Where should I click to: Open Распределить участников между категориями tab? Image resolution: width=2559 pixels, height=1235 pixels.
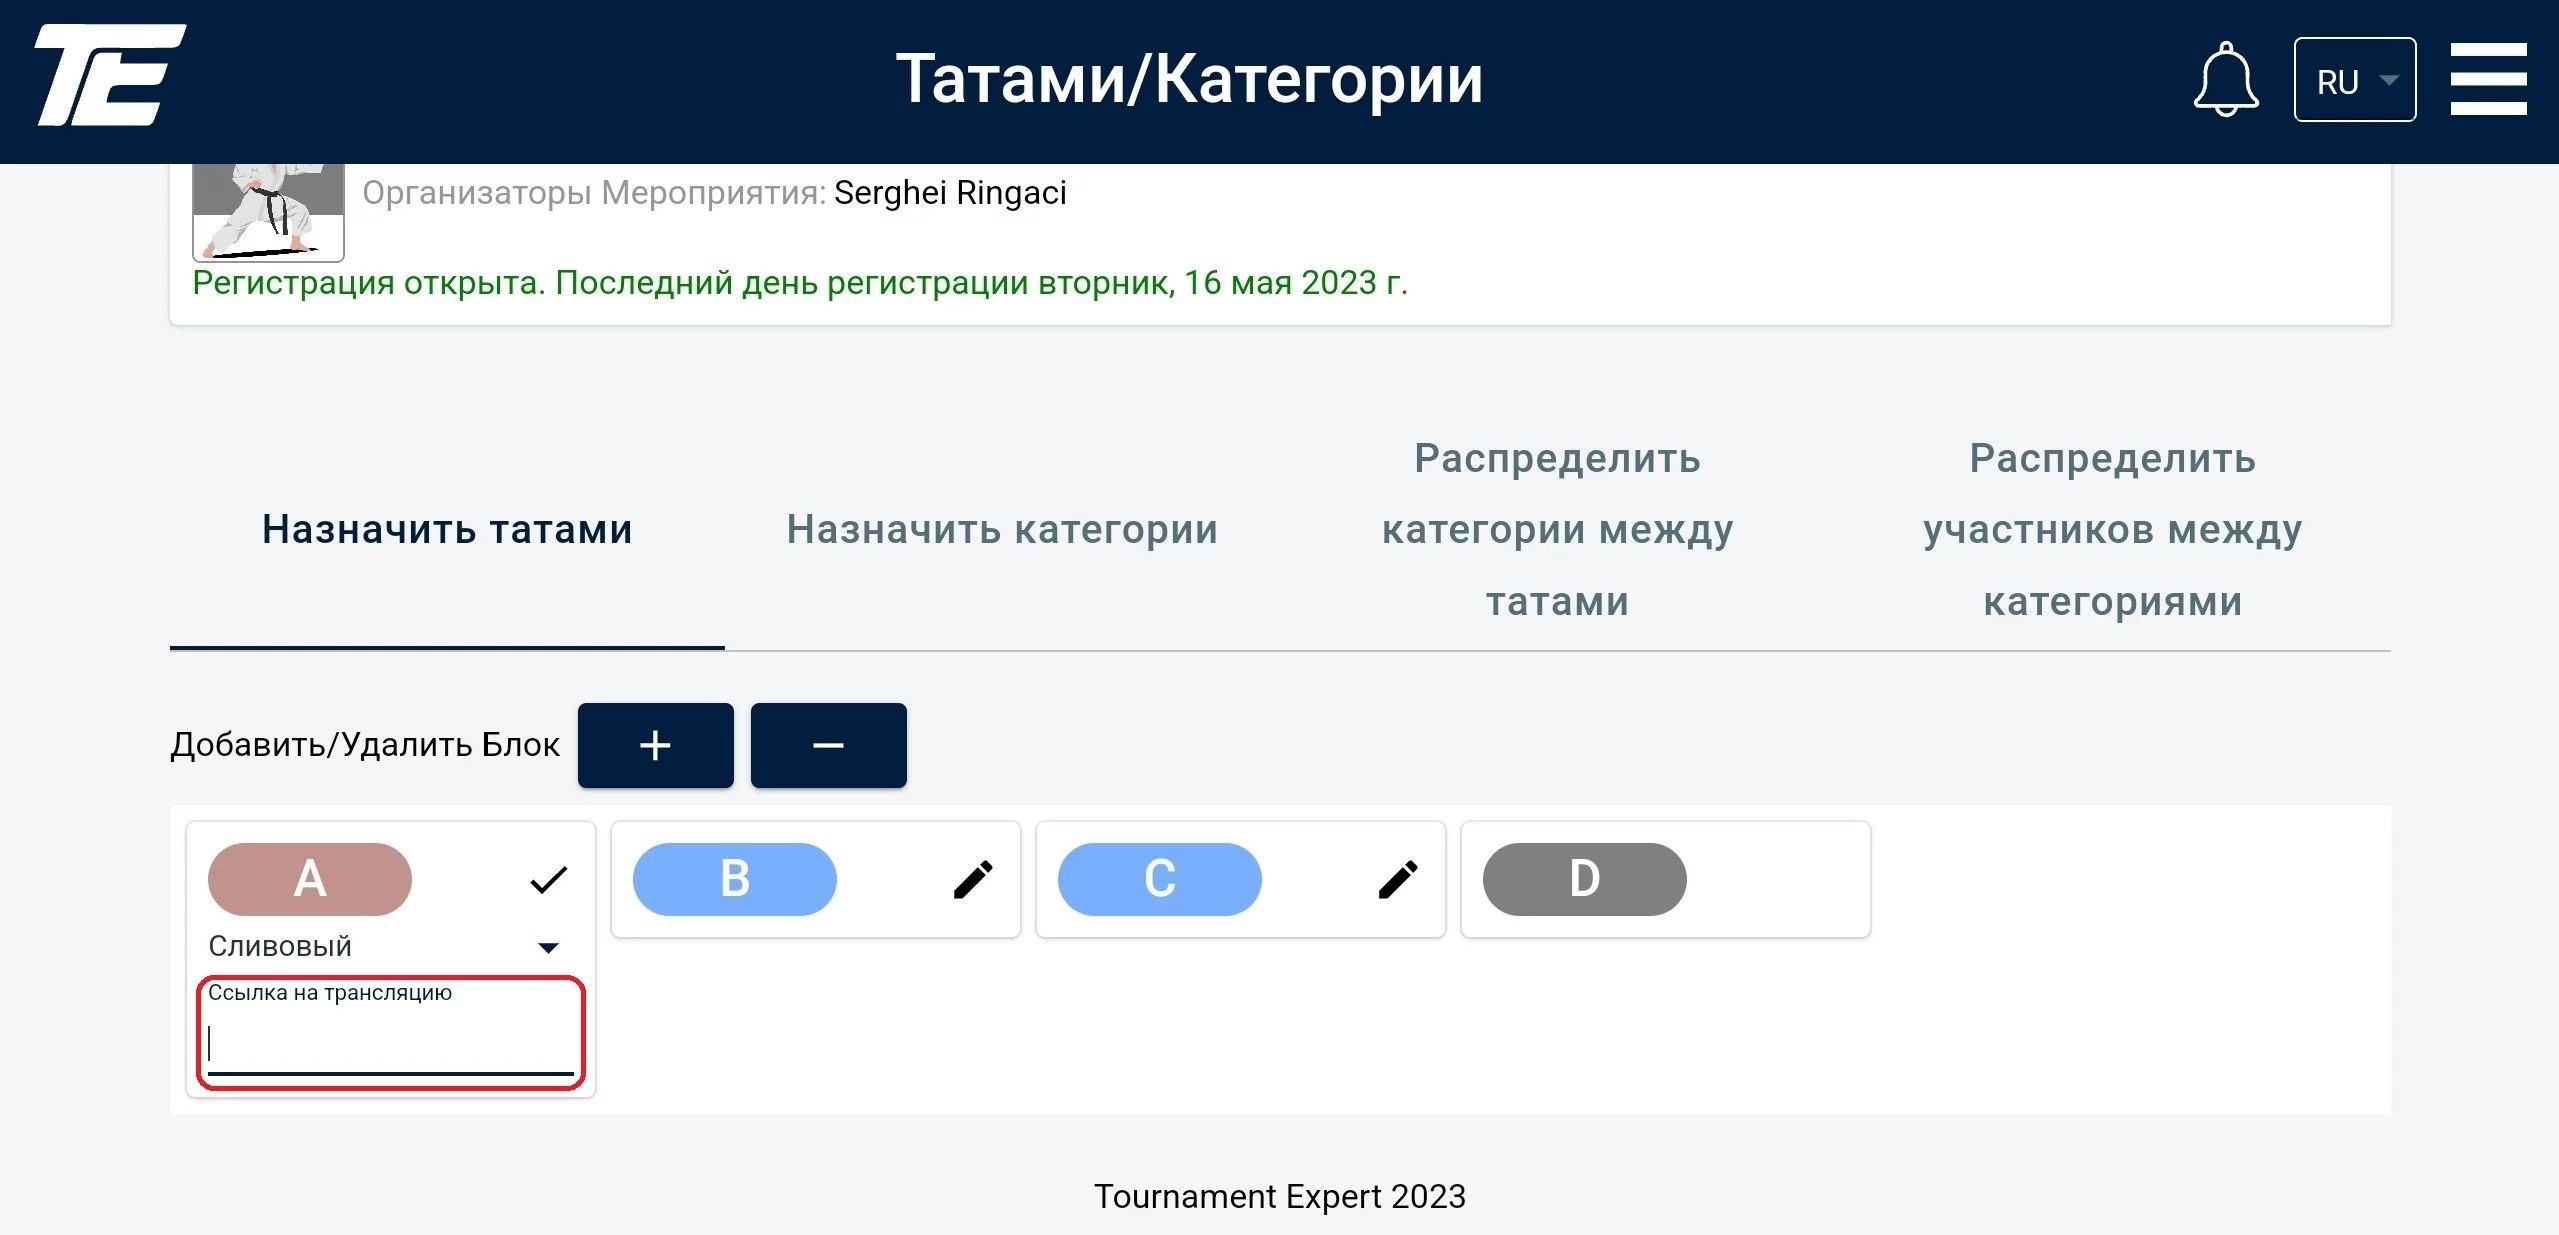(x=2112, y=529)
